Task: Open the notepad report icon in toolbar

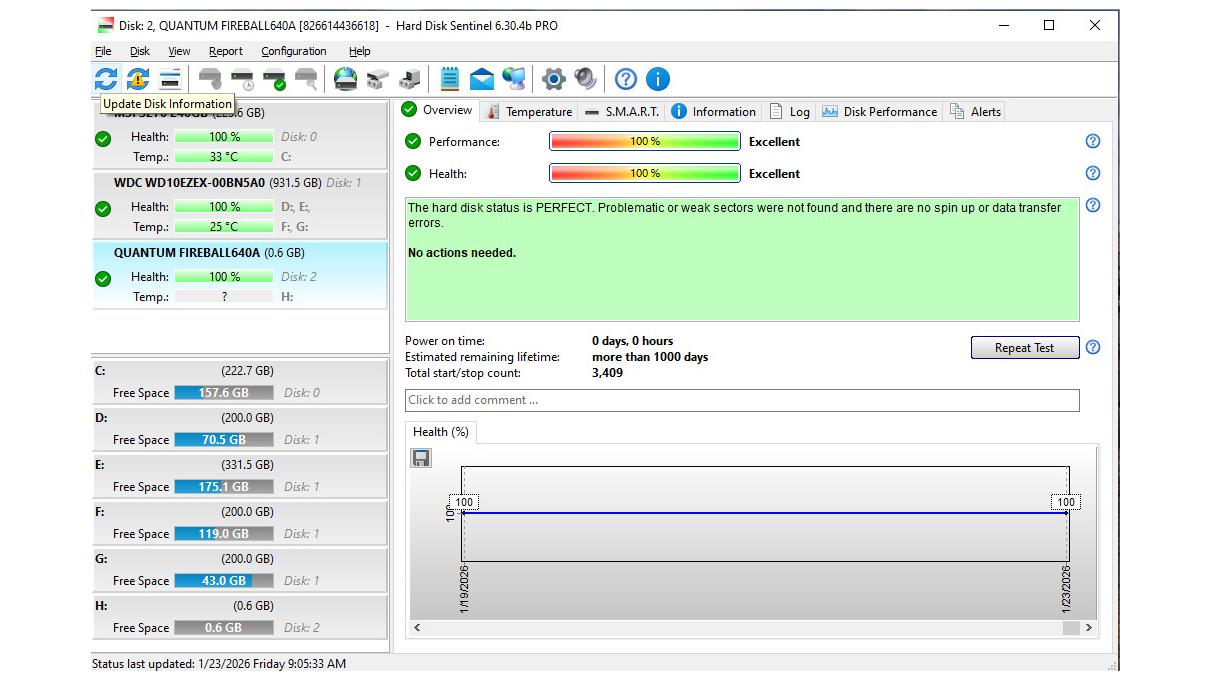Action: pyautogui.click(x=450, y=79)
